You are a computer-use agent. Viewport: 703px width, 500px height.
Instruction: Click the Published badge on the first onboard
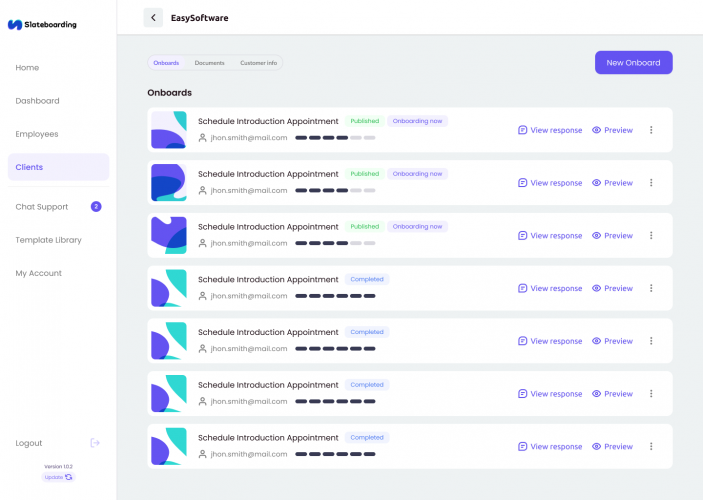(x=365, y=121)
